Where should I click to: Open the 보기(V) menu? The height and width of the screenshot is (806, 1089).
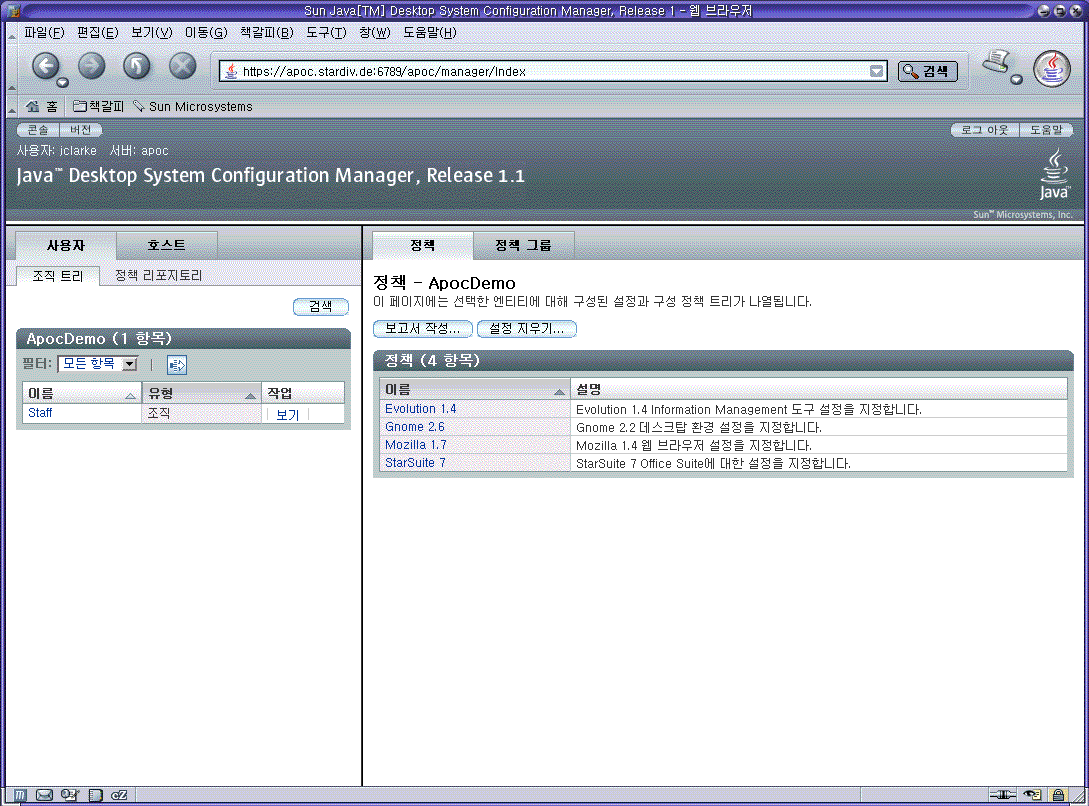coord(151,33)
